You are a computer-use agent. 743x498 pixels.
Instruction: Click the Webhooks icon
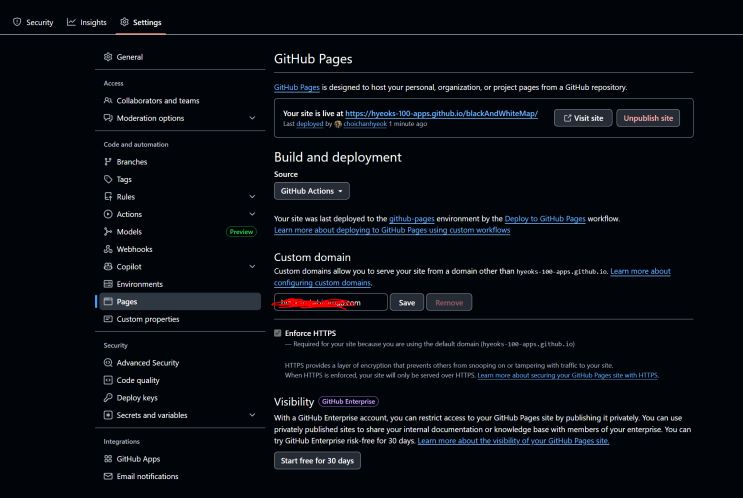pos(108,249)
